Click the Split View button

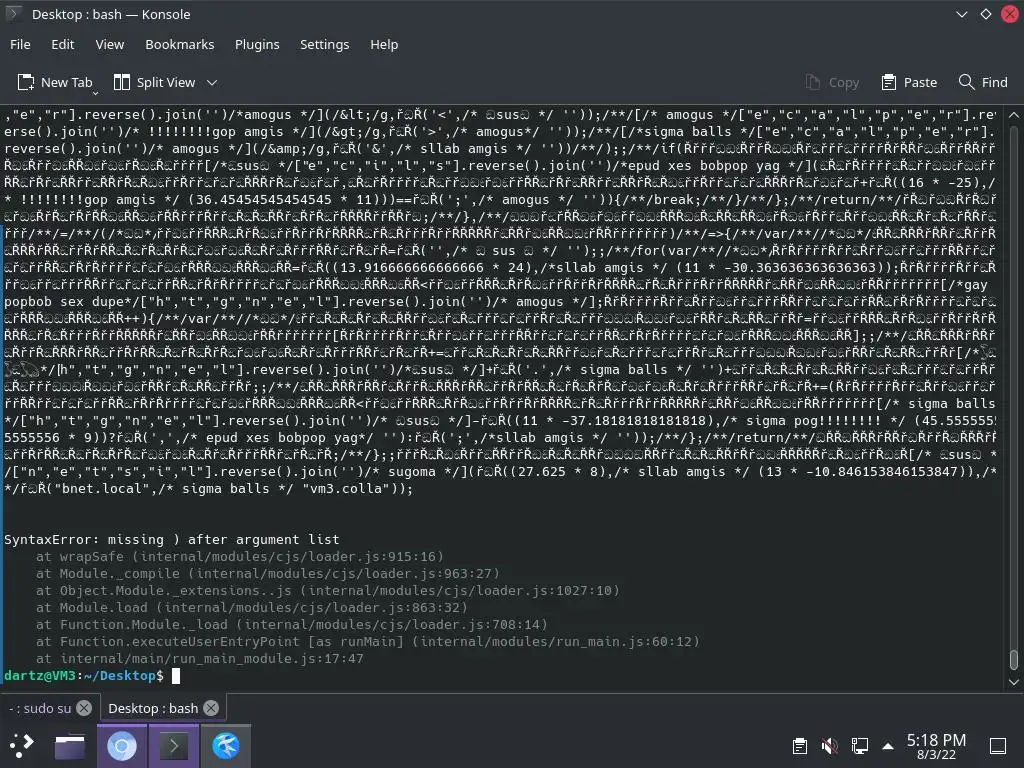155,82
